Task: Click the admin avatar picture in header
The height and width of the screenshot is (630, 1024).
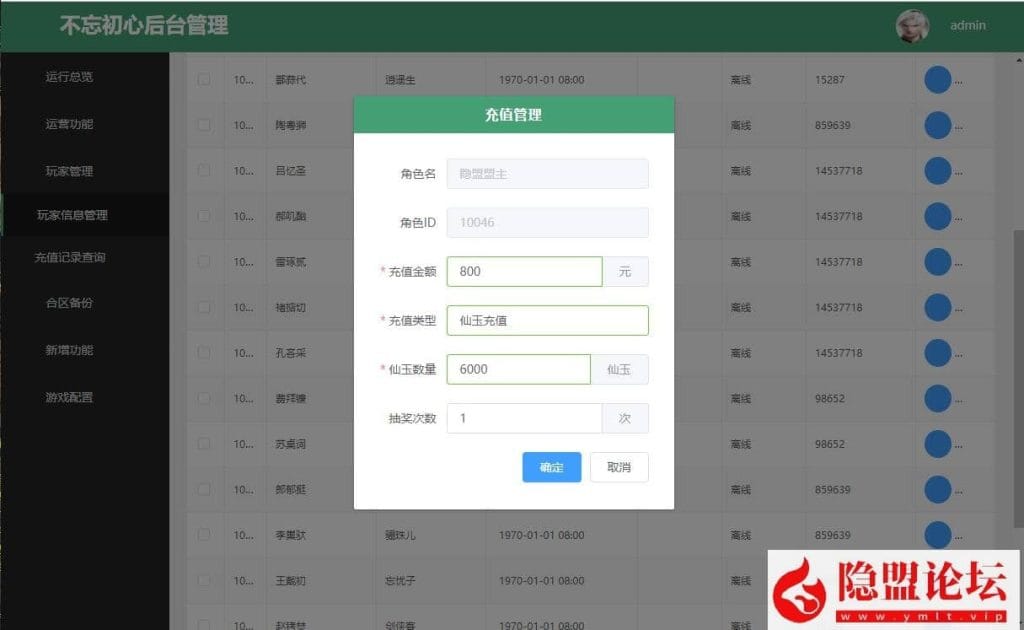Action: (912, 26)
